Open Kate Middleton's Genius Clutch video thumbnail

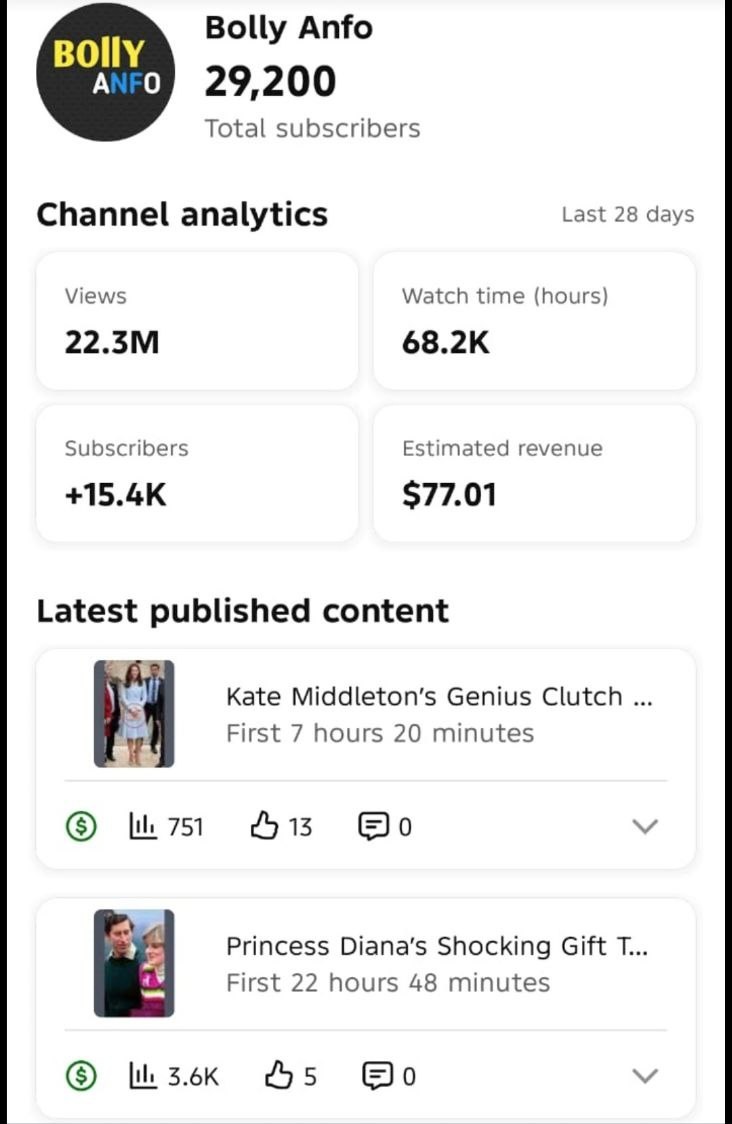[x=134, y=713]
